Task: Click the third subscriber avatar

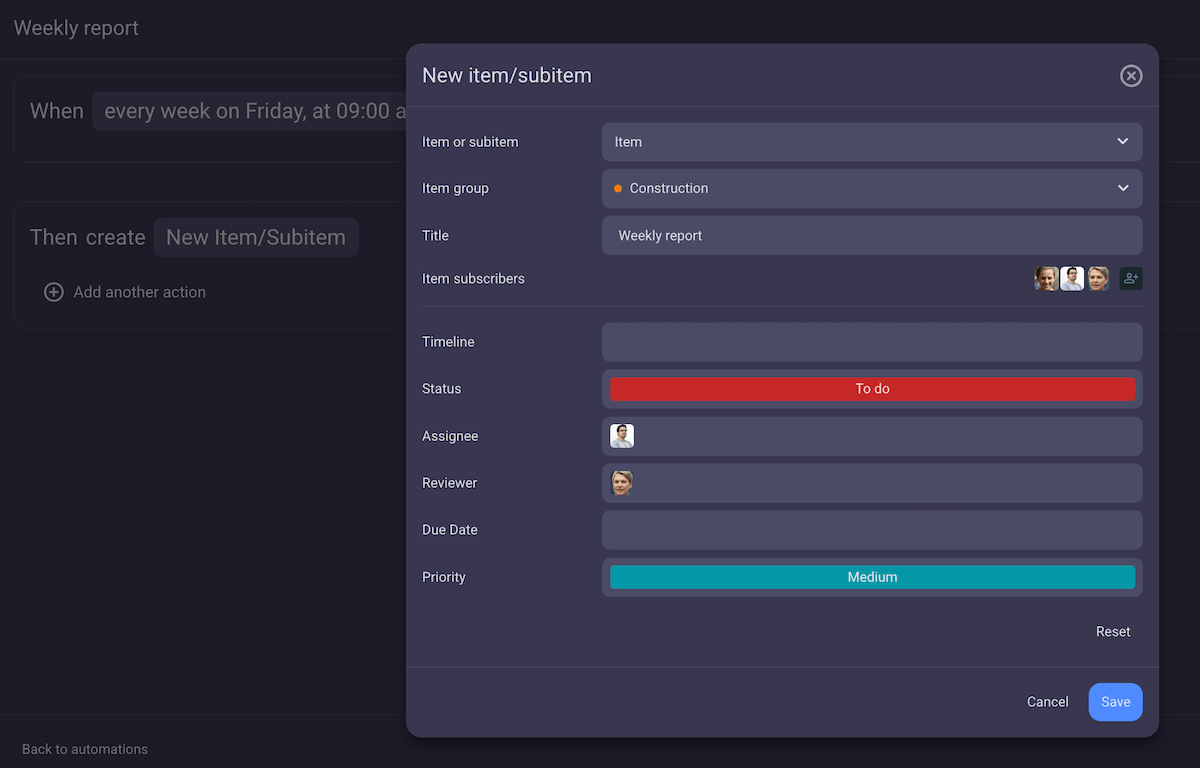Action: (1098, 279)
